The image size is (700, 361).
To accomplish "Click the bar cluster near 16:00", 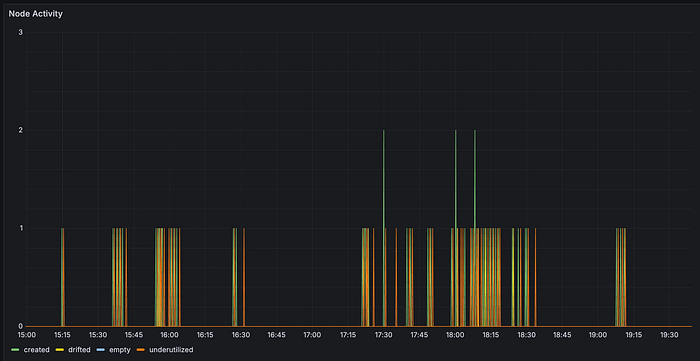I will pos(168,277).
